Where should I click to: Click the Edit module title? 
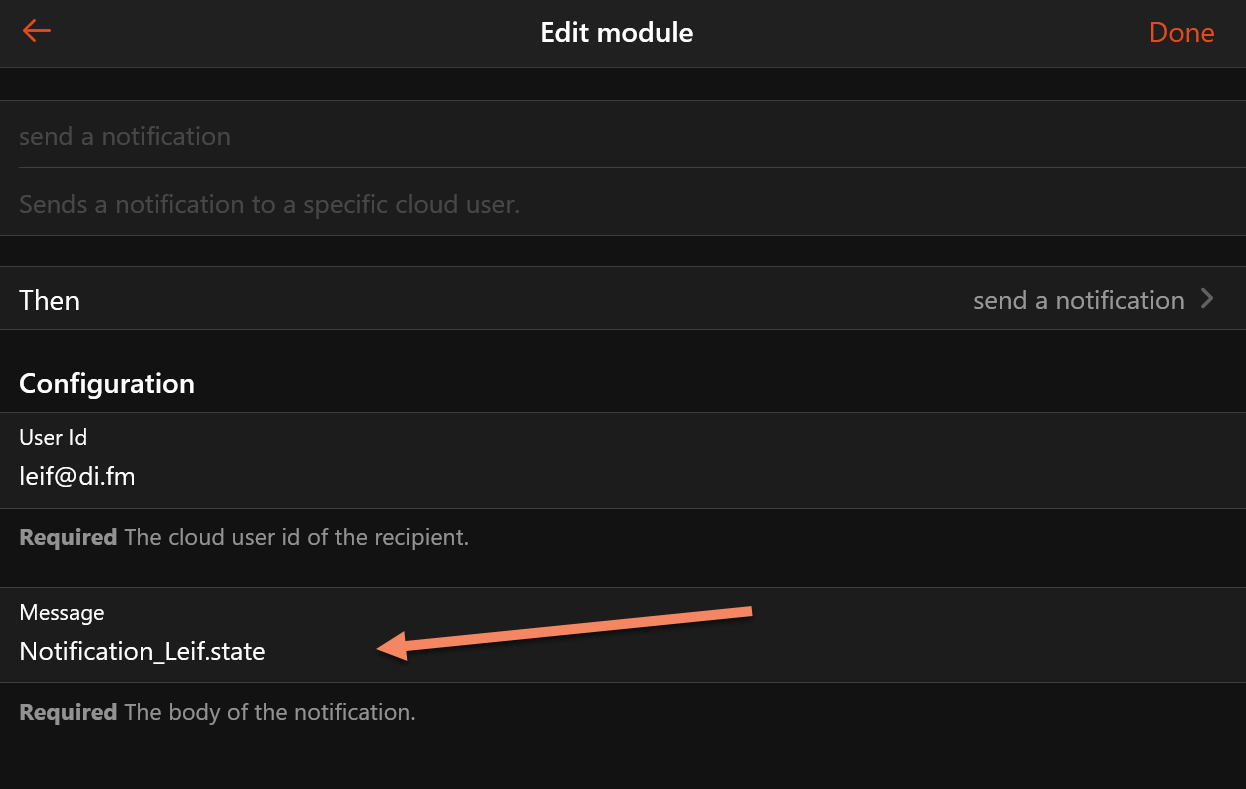click(x=616, y=32)
